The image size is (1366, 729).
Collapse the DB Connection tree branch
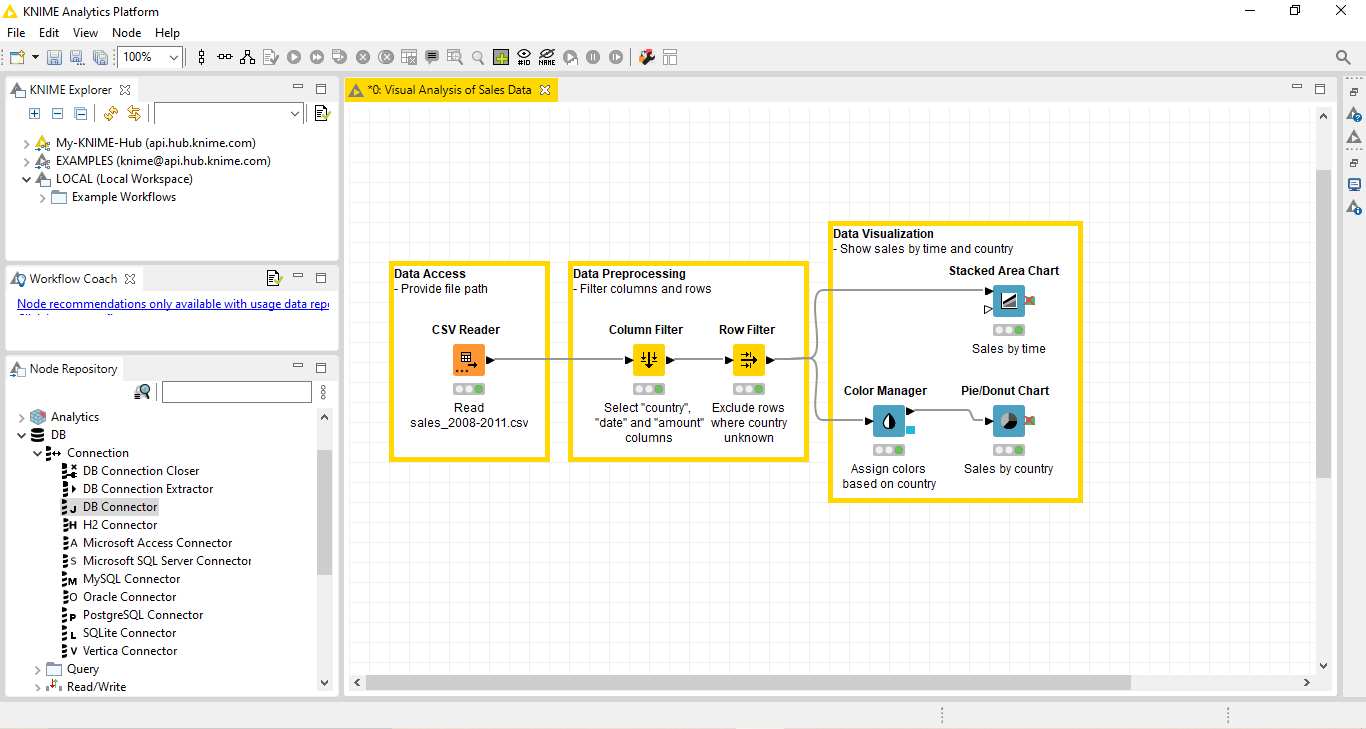(37, 452)
